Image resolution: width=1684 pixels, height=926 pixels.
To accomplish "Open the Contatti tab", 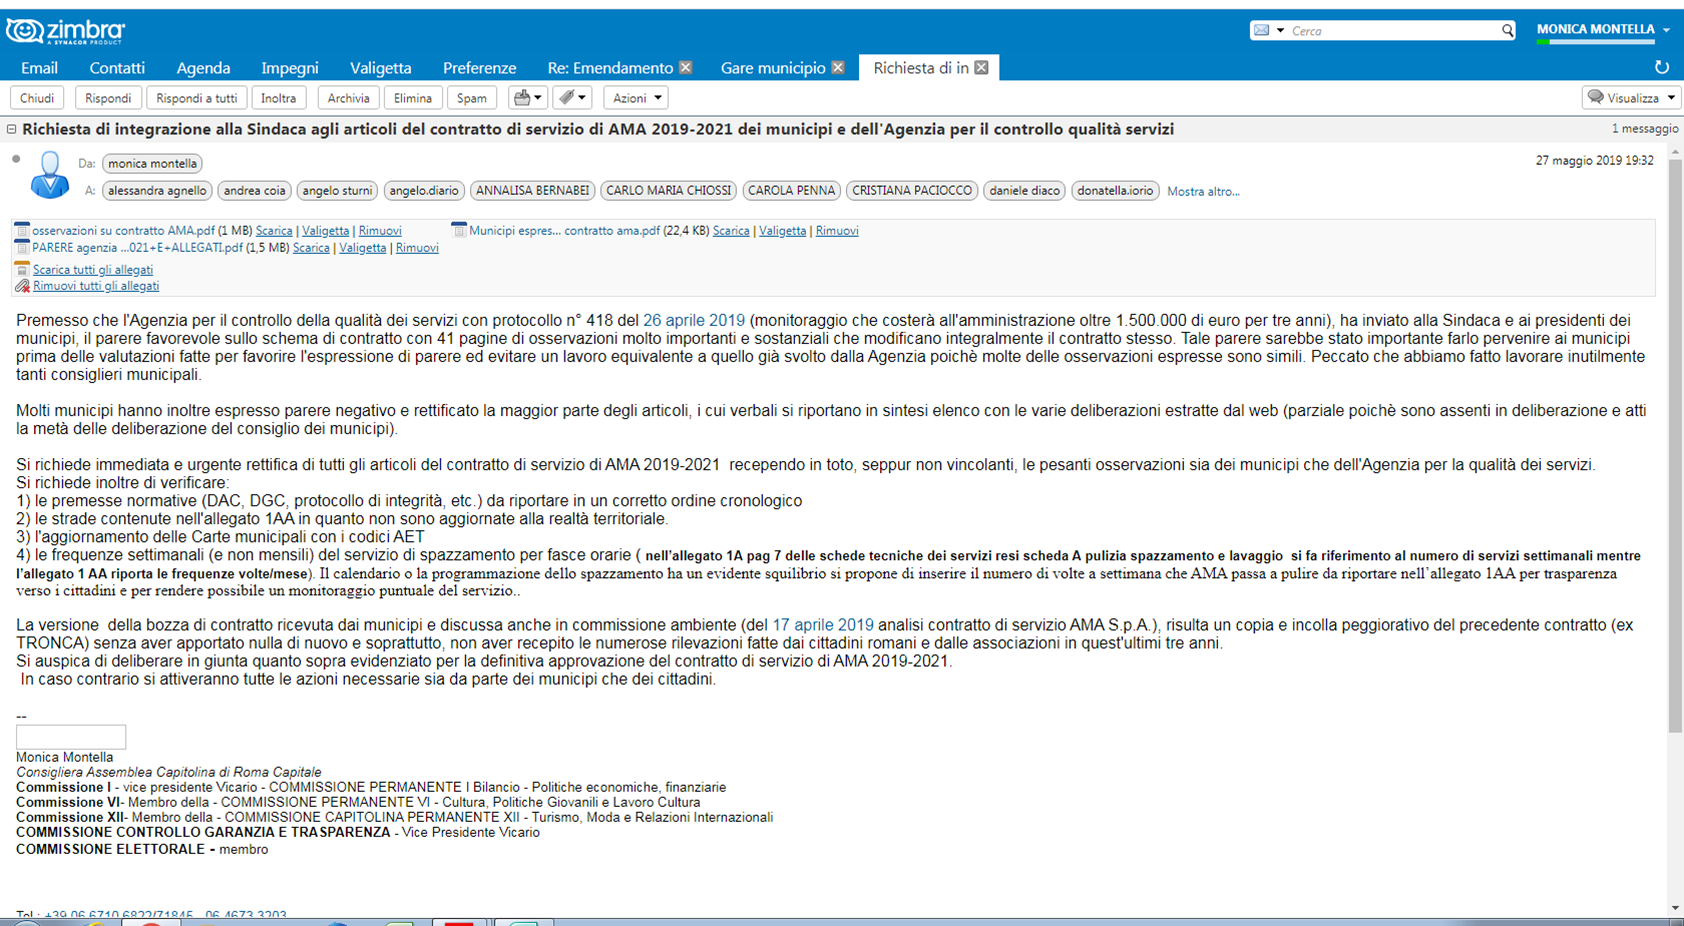I will coord(117,68).
